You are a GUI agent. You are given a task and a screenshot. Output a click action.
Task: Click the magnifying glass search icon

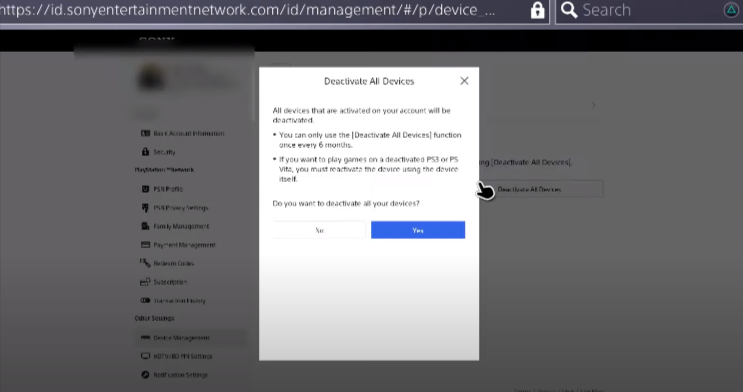(x=569, y=10)
